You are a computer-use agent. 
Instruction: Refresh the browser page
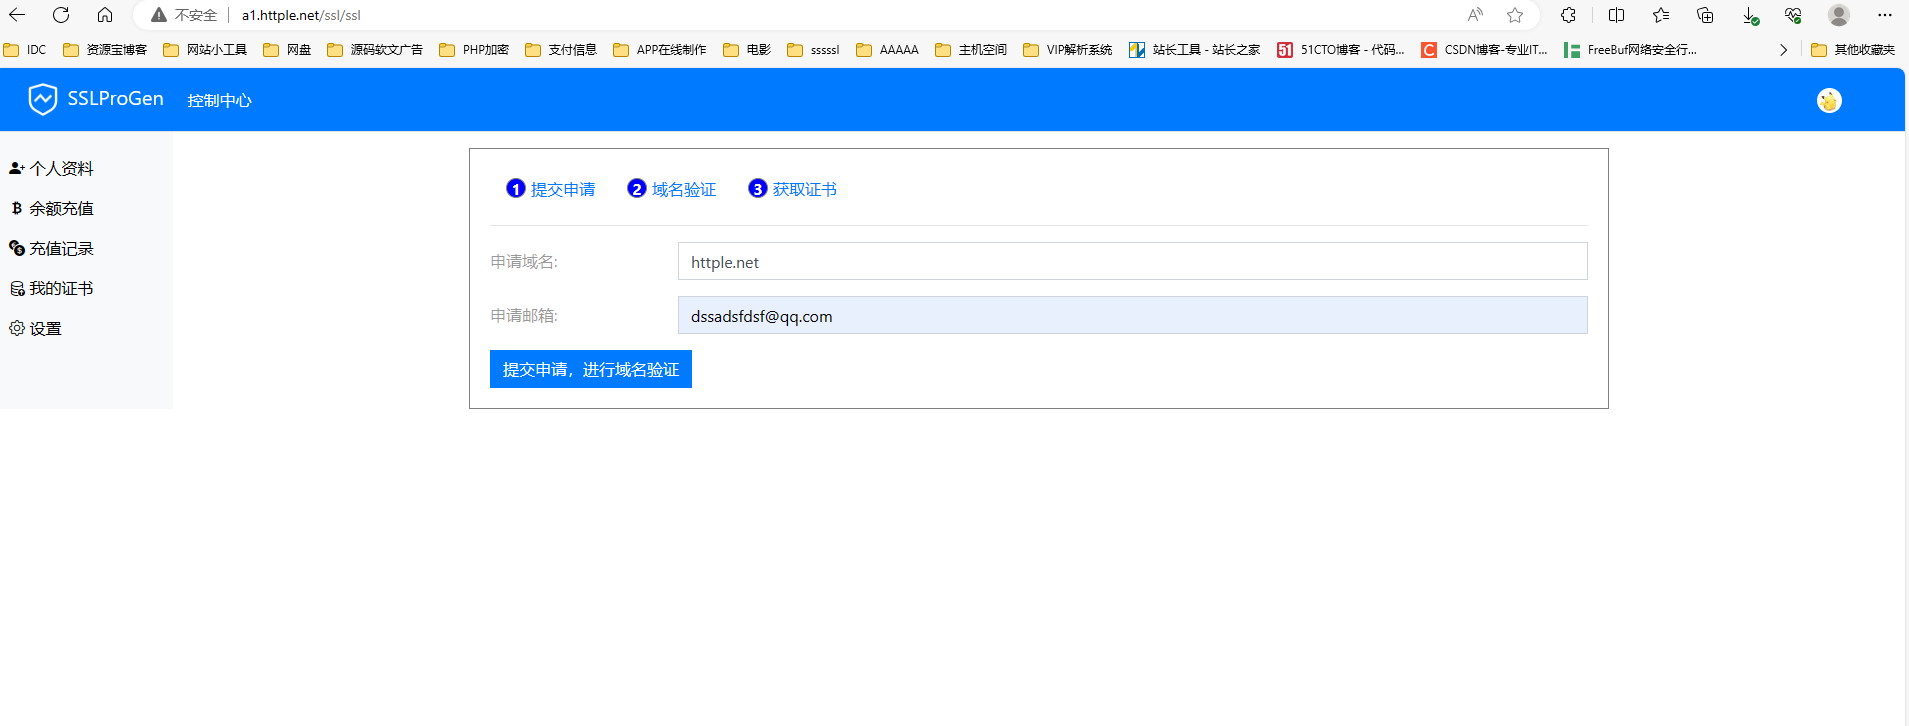(x=61, y=15)
